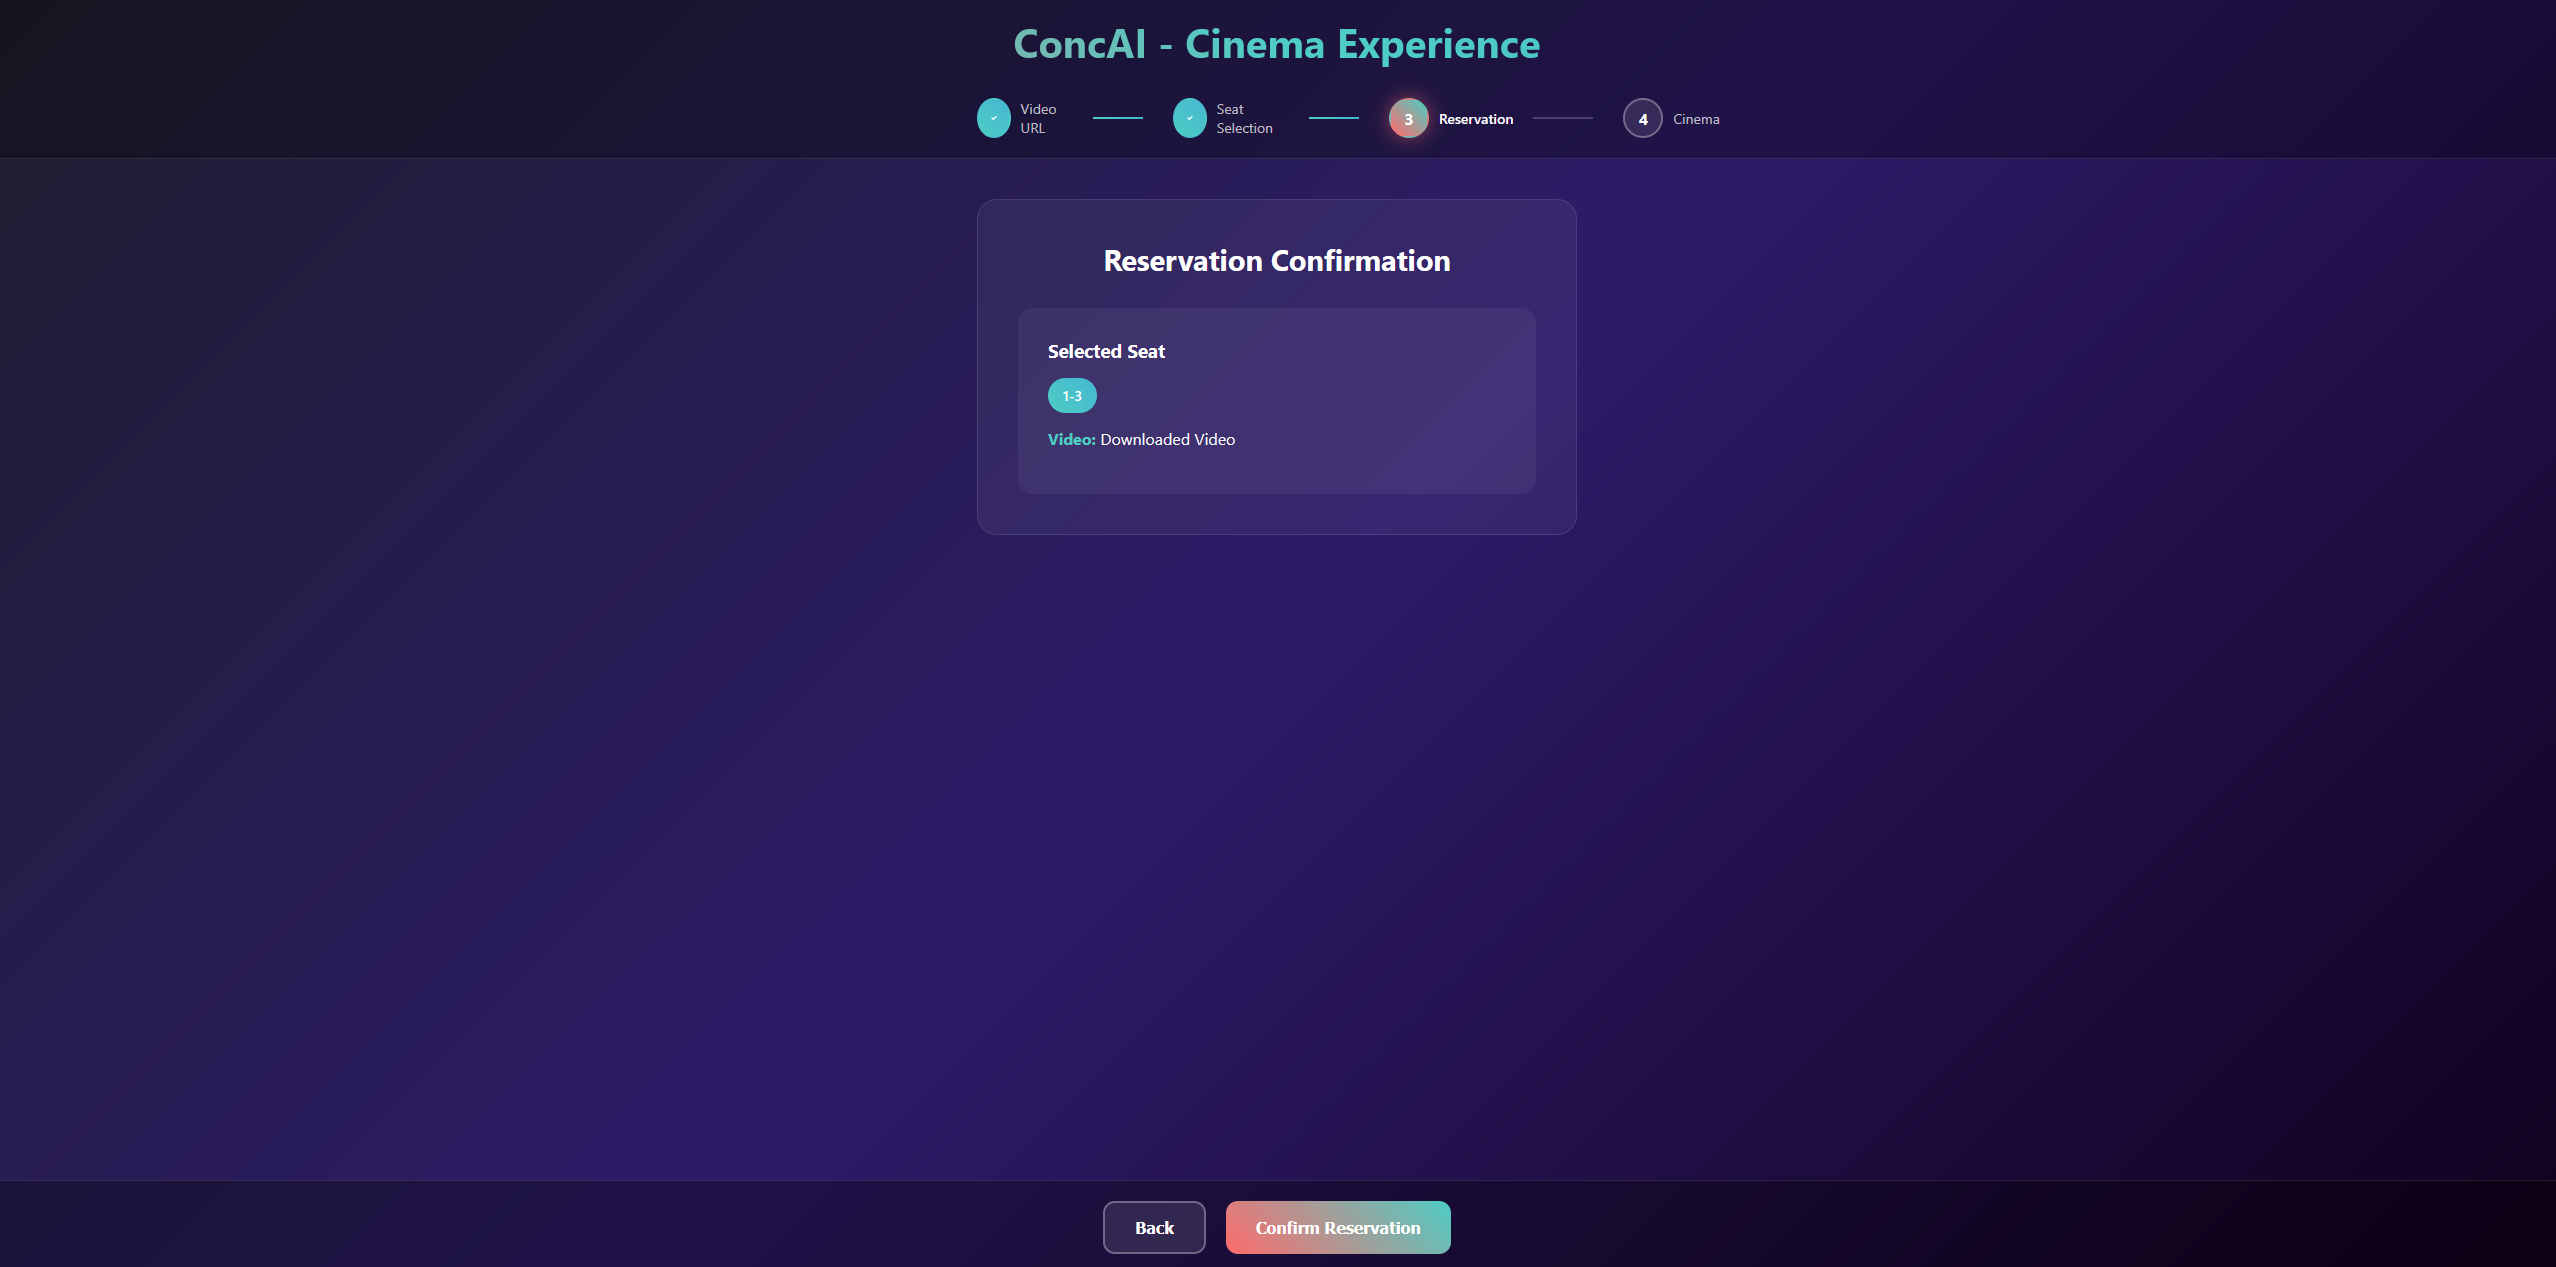
Task: Click the teal "Video:" label
Action: [1071, 440]
